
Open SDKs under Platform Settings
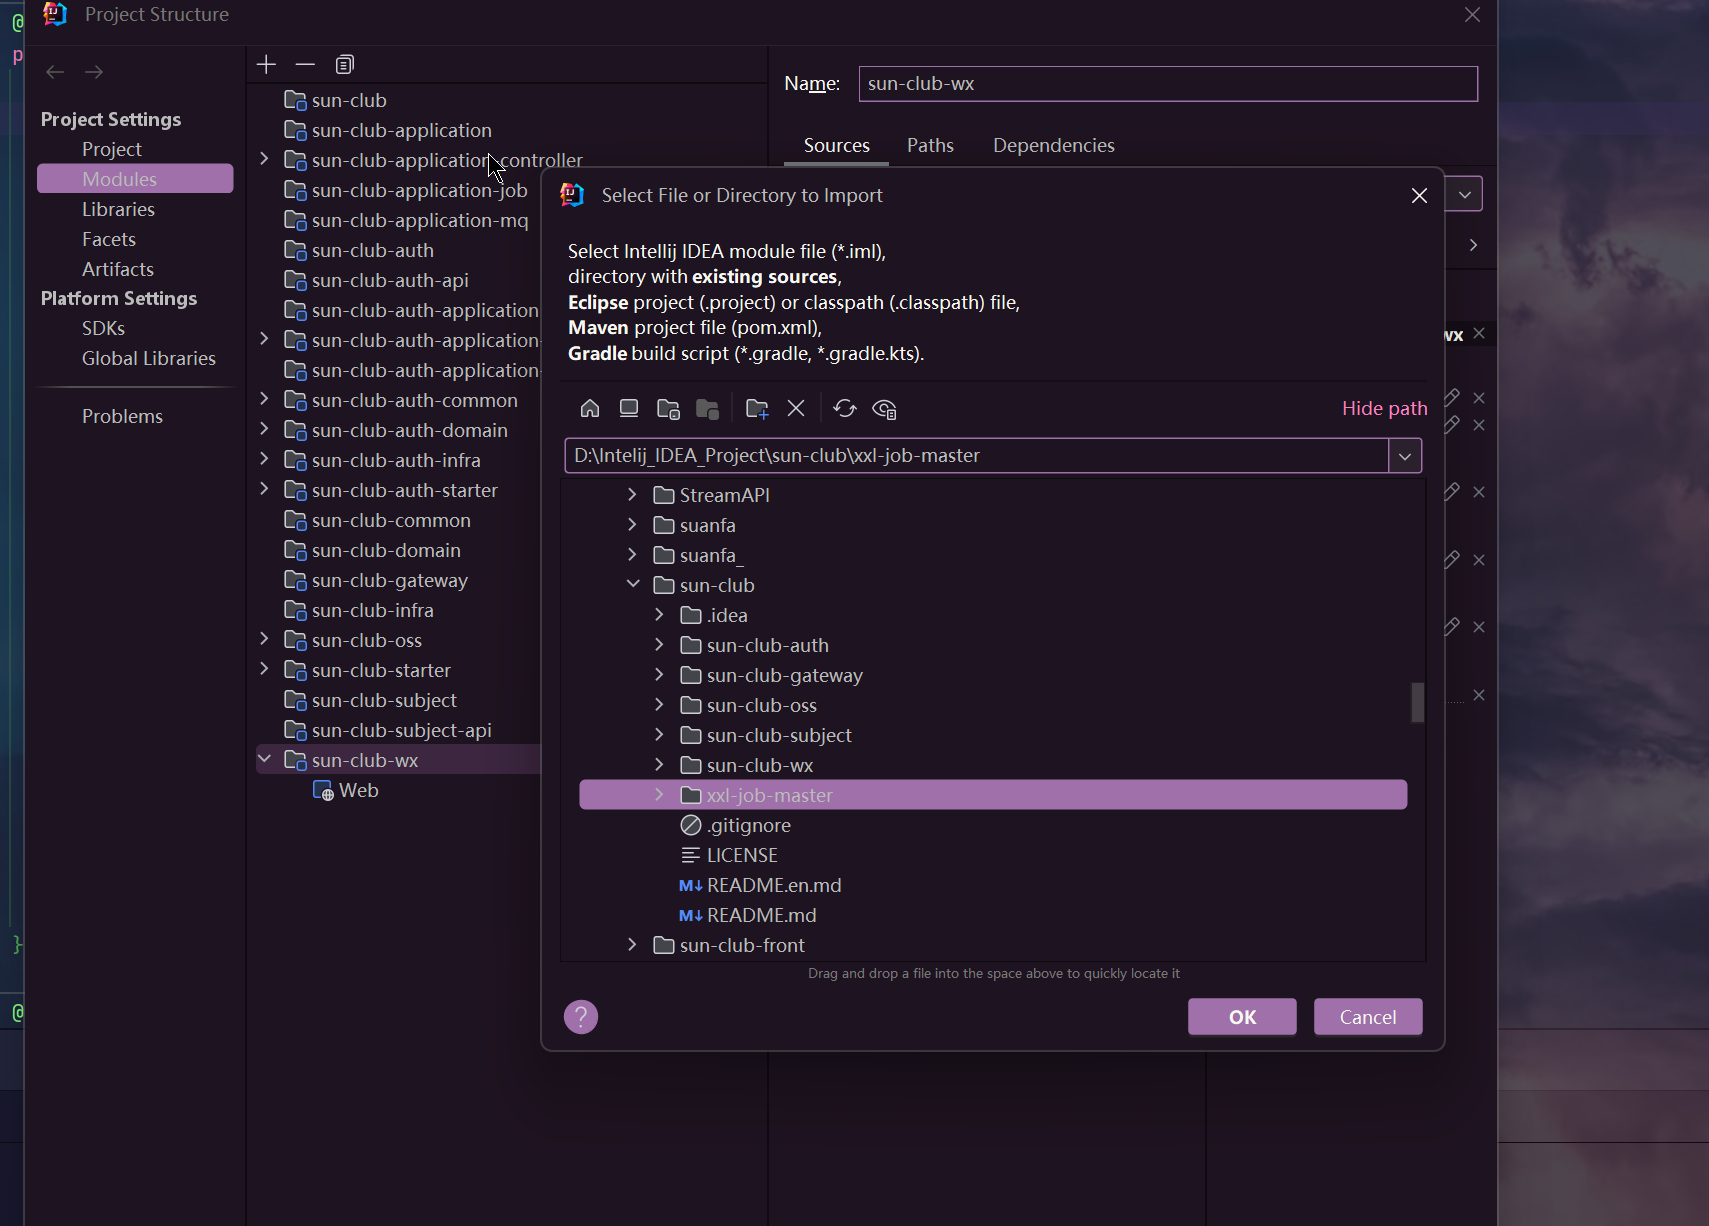pos(103,328)
